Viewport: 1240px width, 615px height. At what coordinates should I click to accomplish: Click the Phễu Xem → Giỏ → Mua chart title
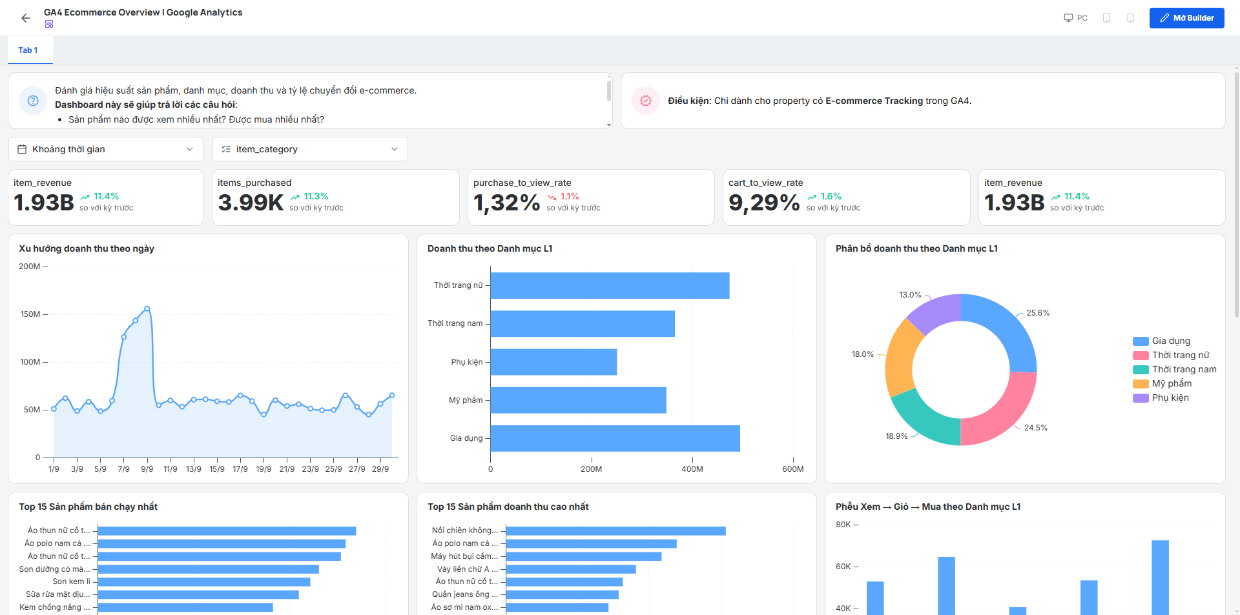coord(928,507)
